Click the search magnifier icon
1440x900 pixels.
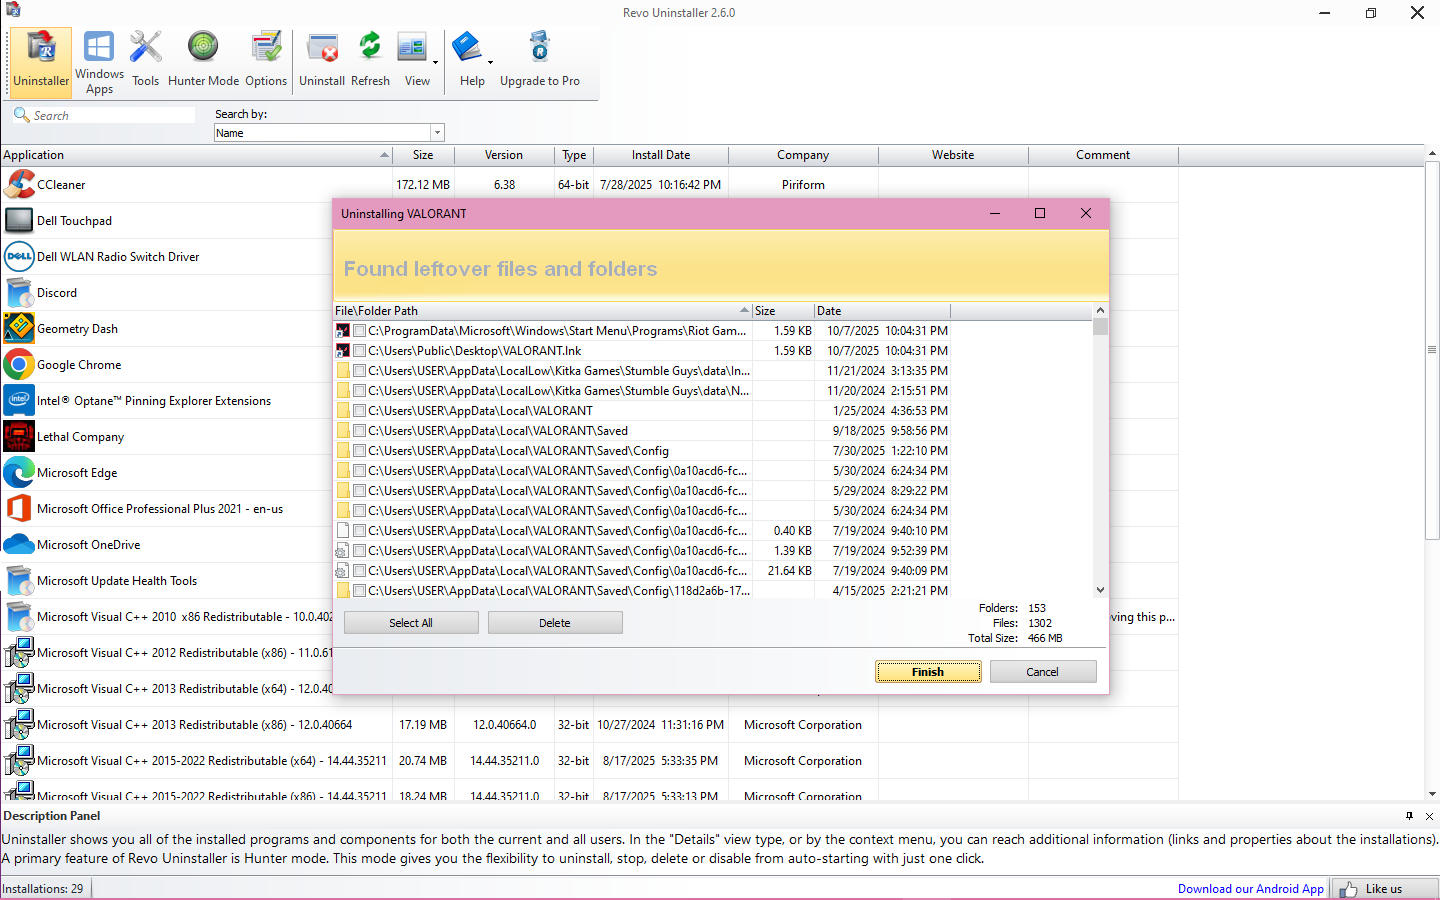click(x=21, y=115)
